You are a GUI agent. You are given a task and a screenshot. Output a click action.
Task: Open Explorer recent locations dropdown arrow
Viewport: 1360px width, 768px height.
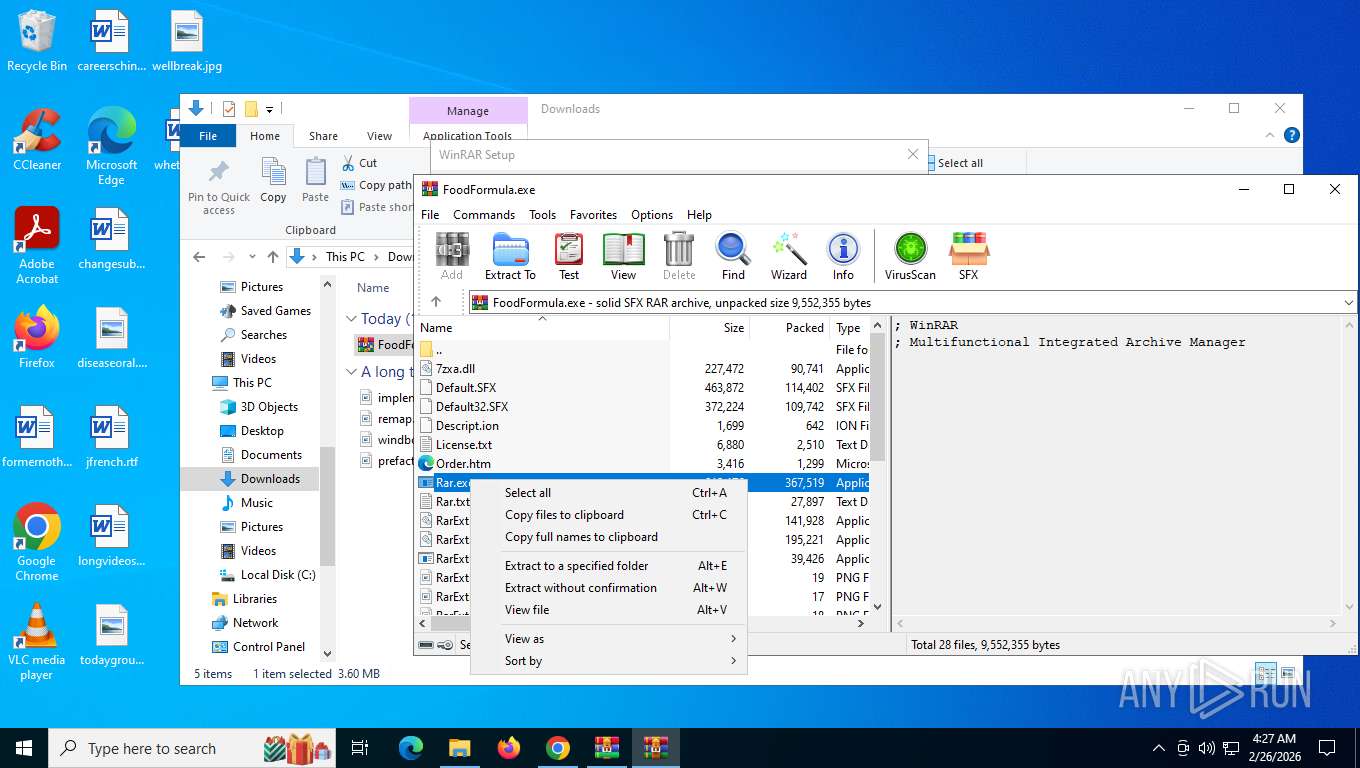[251, 257]
